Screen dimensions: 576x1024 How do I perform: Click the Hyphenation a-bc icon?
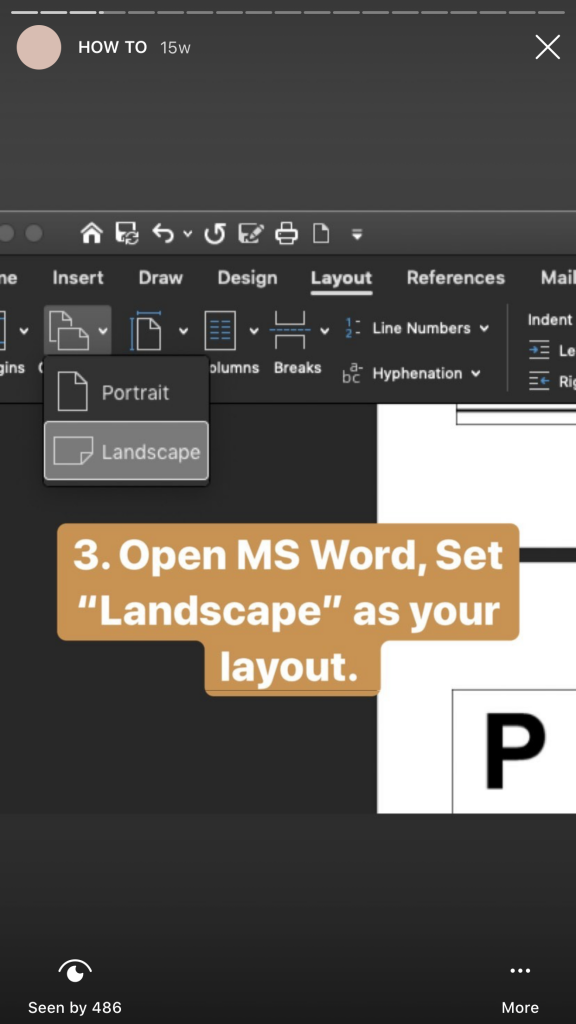tap(351, 374)
